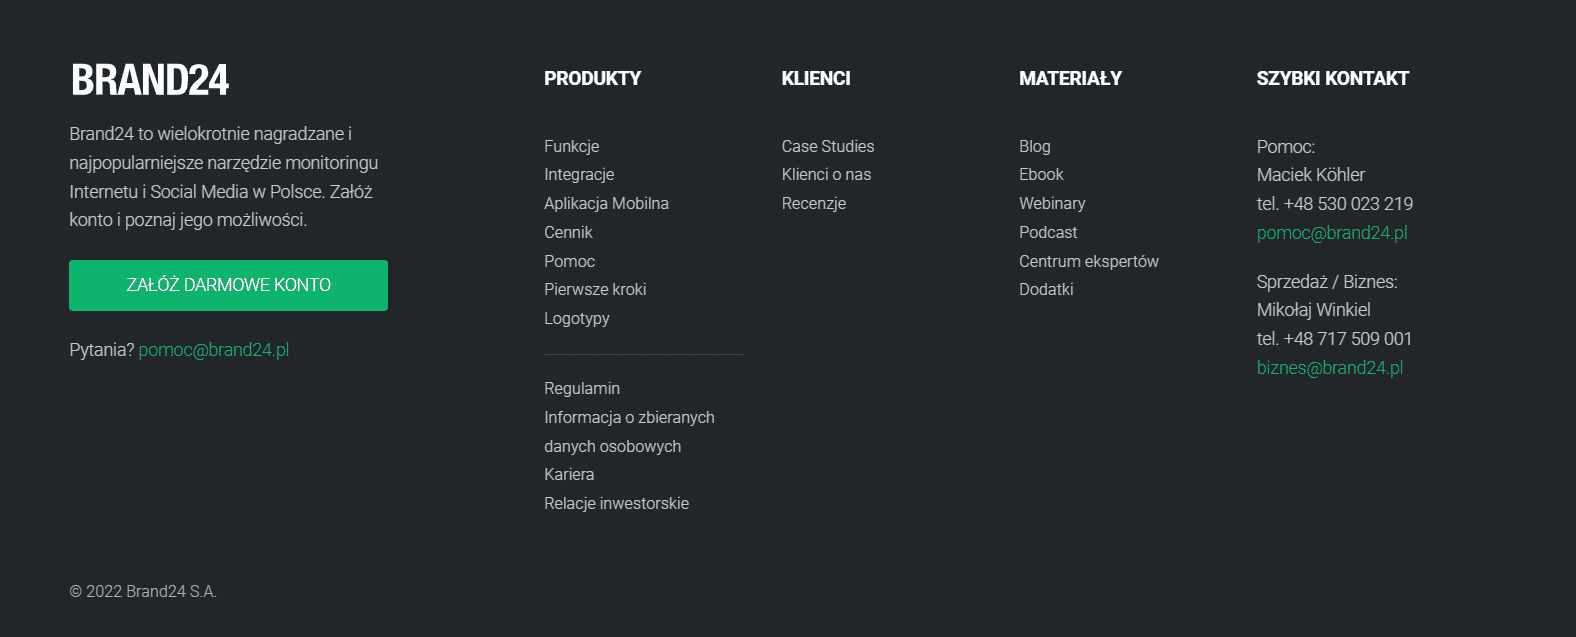Click the pomoc@brand24.pl email under Szybki Kontakt
1576x637 pixels.
(x=1332, y=233)
